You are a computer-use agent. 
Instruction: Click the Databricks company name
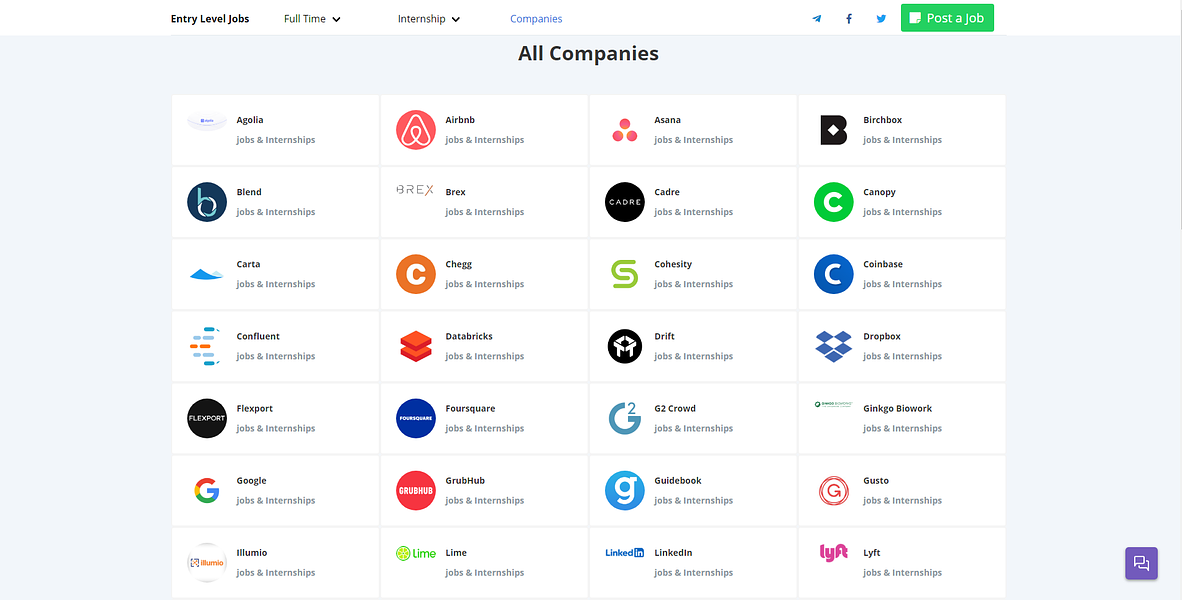[x=469, y=336]
